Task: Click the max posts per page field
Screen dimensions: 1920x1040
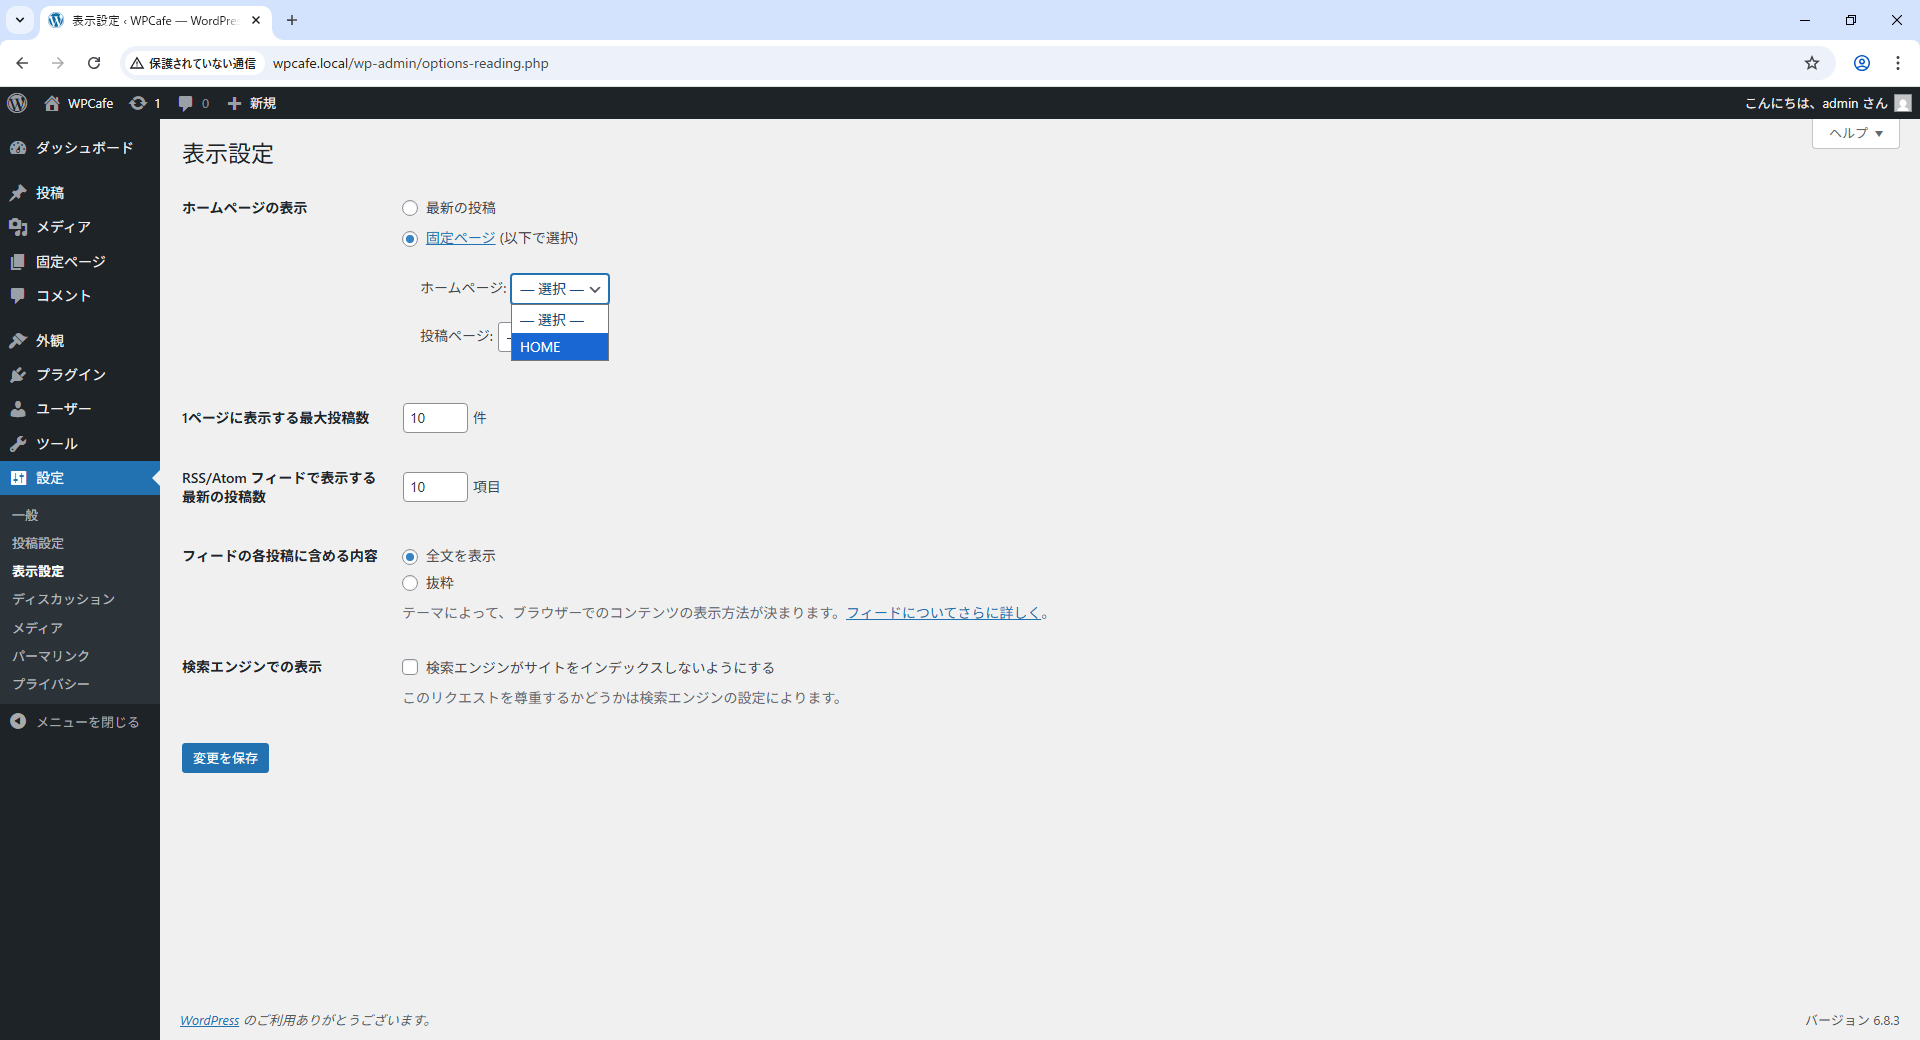Action: click(434, 418)
